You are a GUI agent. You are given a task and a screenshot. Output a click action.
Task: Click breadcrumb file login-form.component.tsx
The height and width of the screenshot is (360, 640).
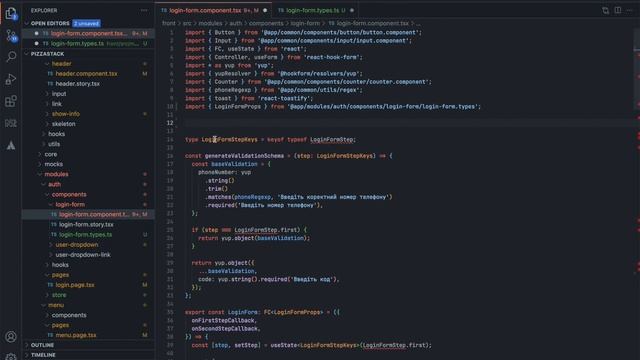(372, 24)
